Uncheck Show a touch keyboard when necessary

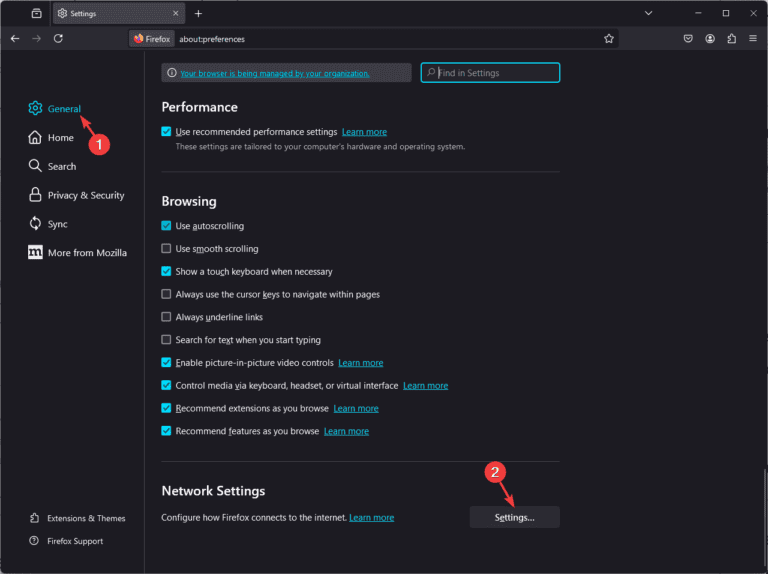pyautogui.click(x=166, y=271)
